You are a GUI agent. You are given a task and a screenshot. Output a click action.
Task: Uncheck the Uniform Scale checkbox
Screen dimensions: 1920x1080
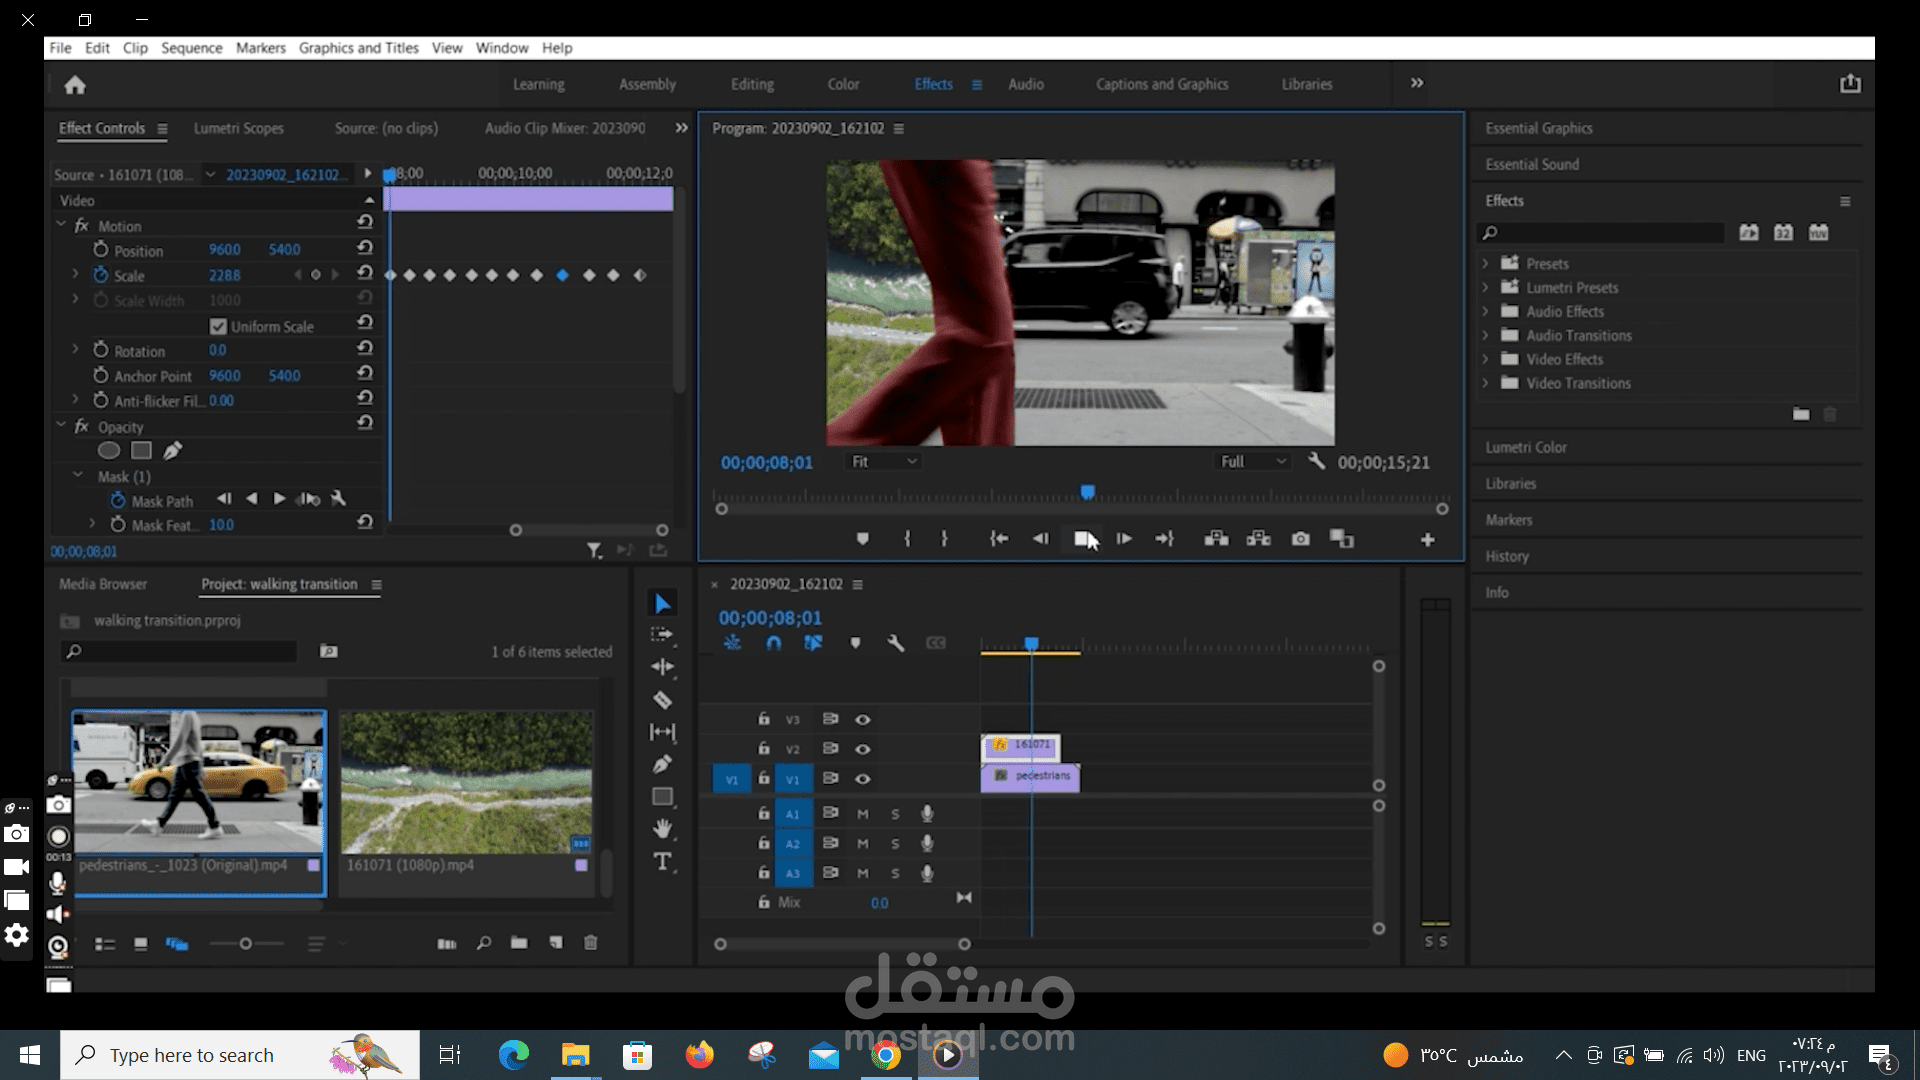pos(218,325)
